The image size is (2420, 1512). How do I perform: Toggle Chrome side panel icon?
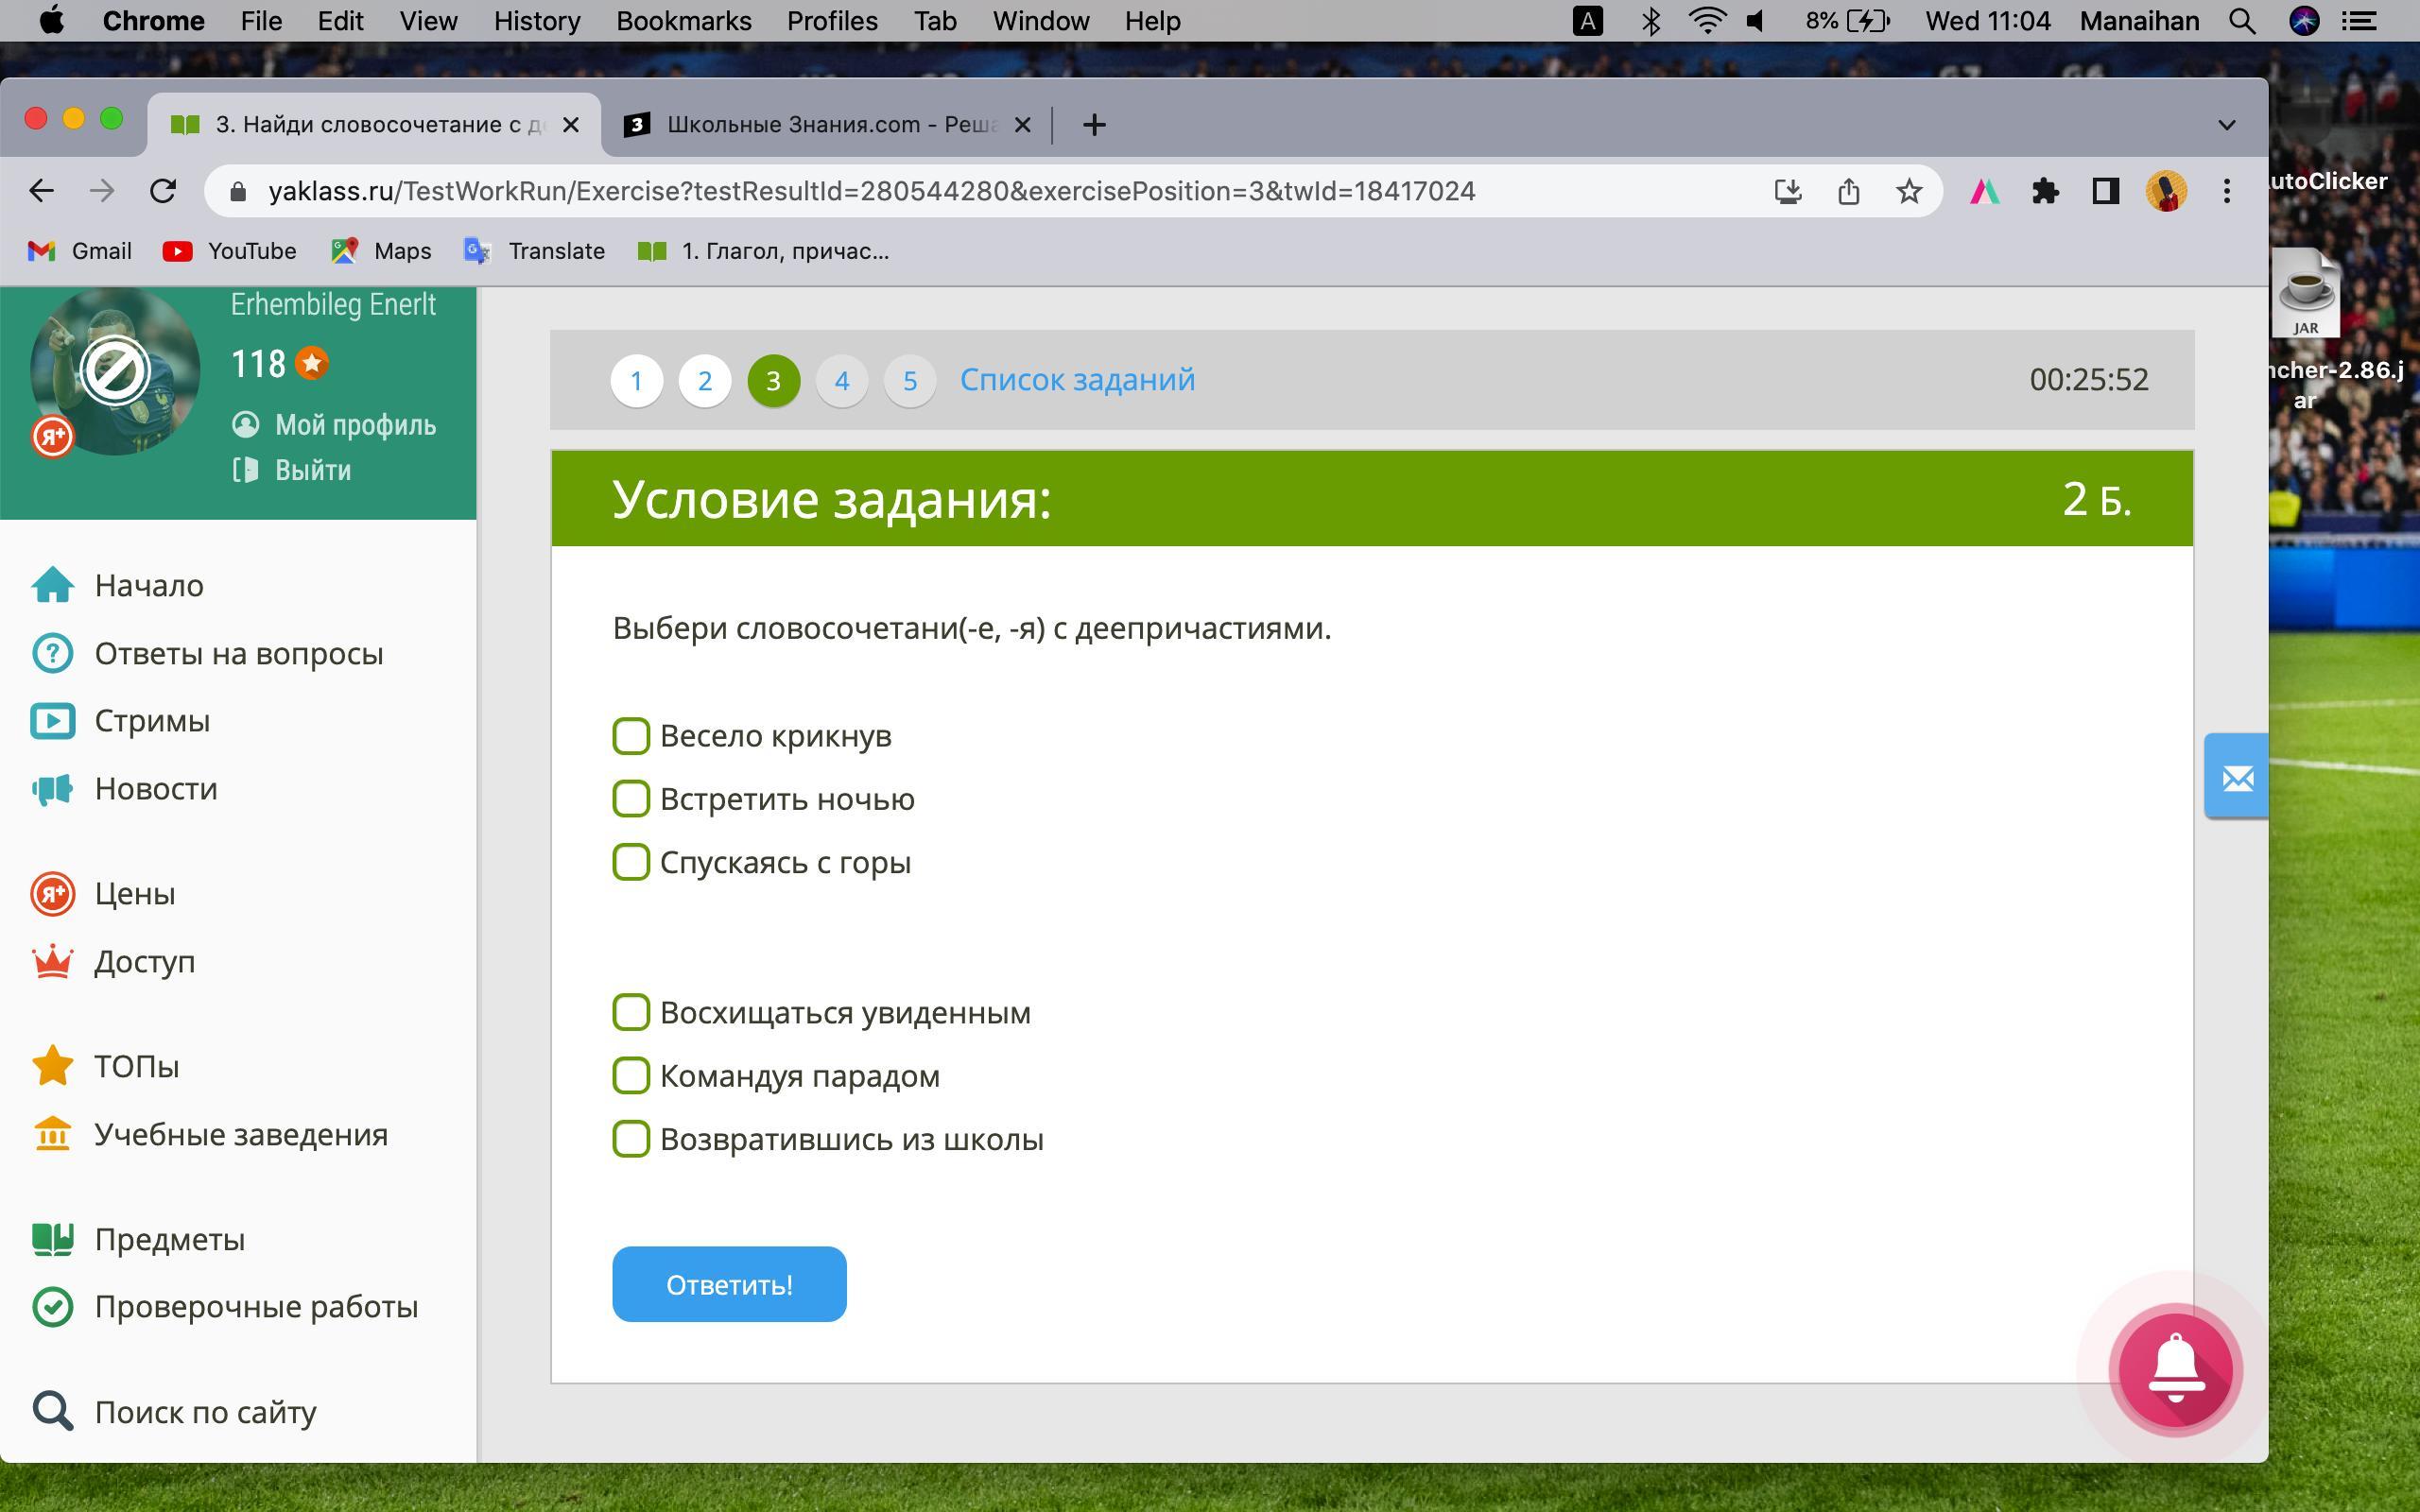point(2105,191)
